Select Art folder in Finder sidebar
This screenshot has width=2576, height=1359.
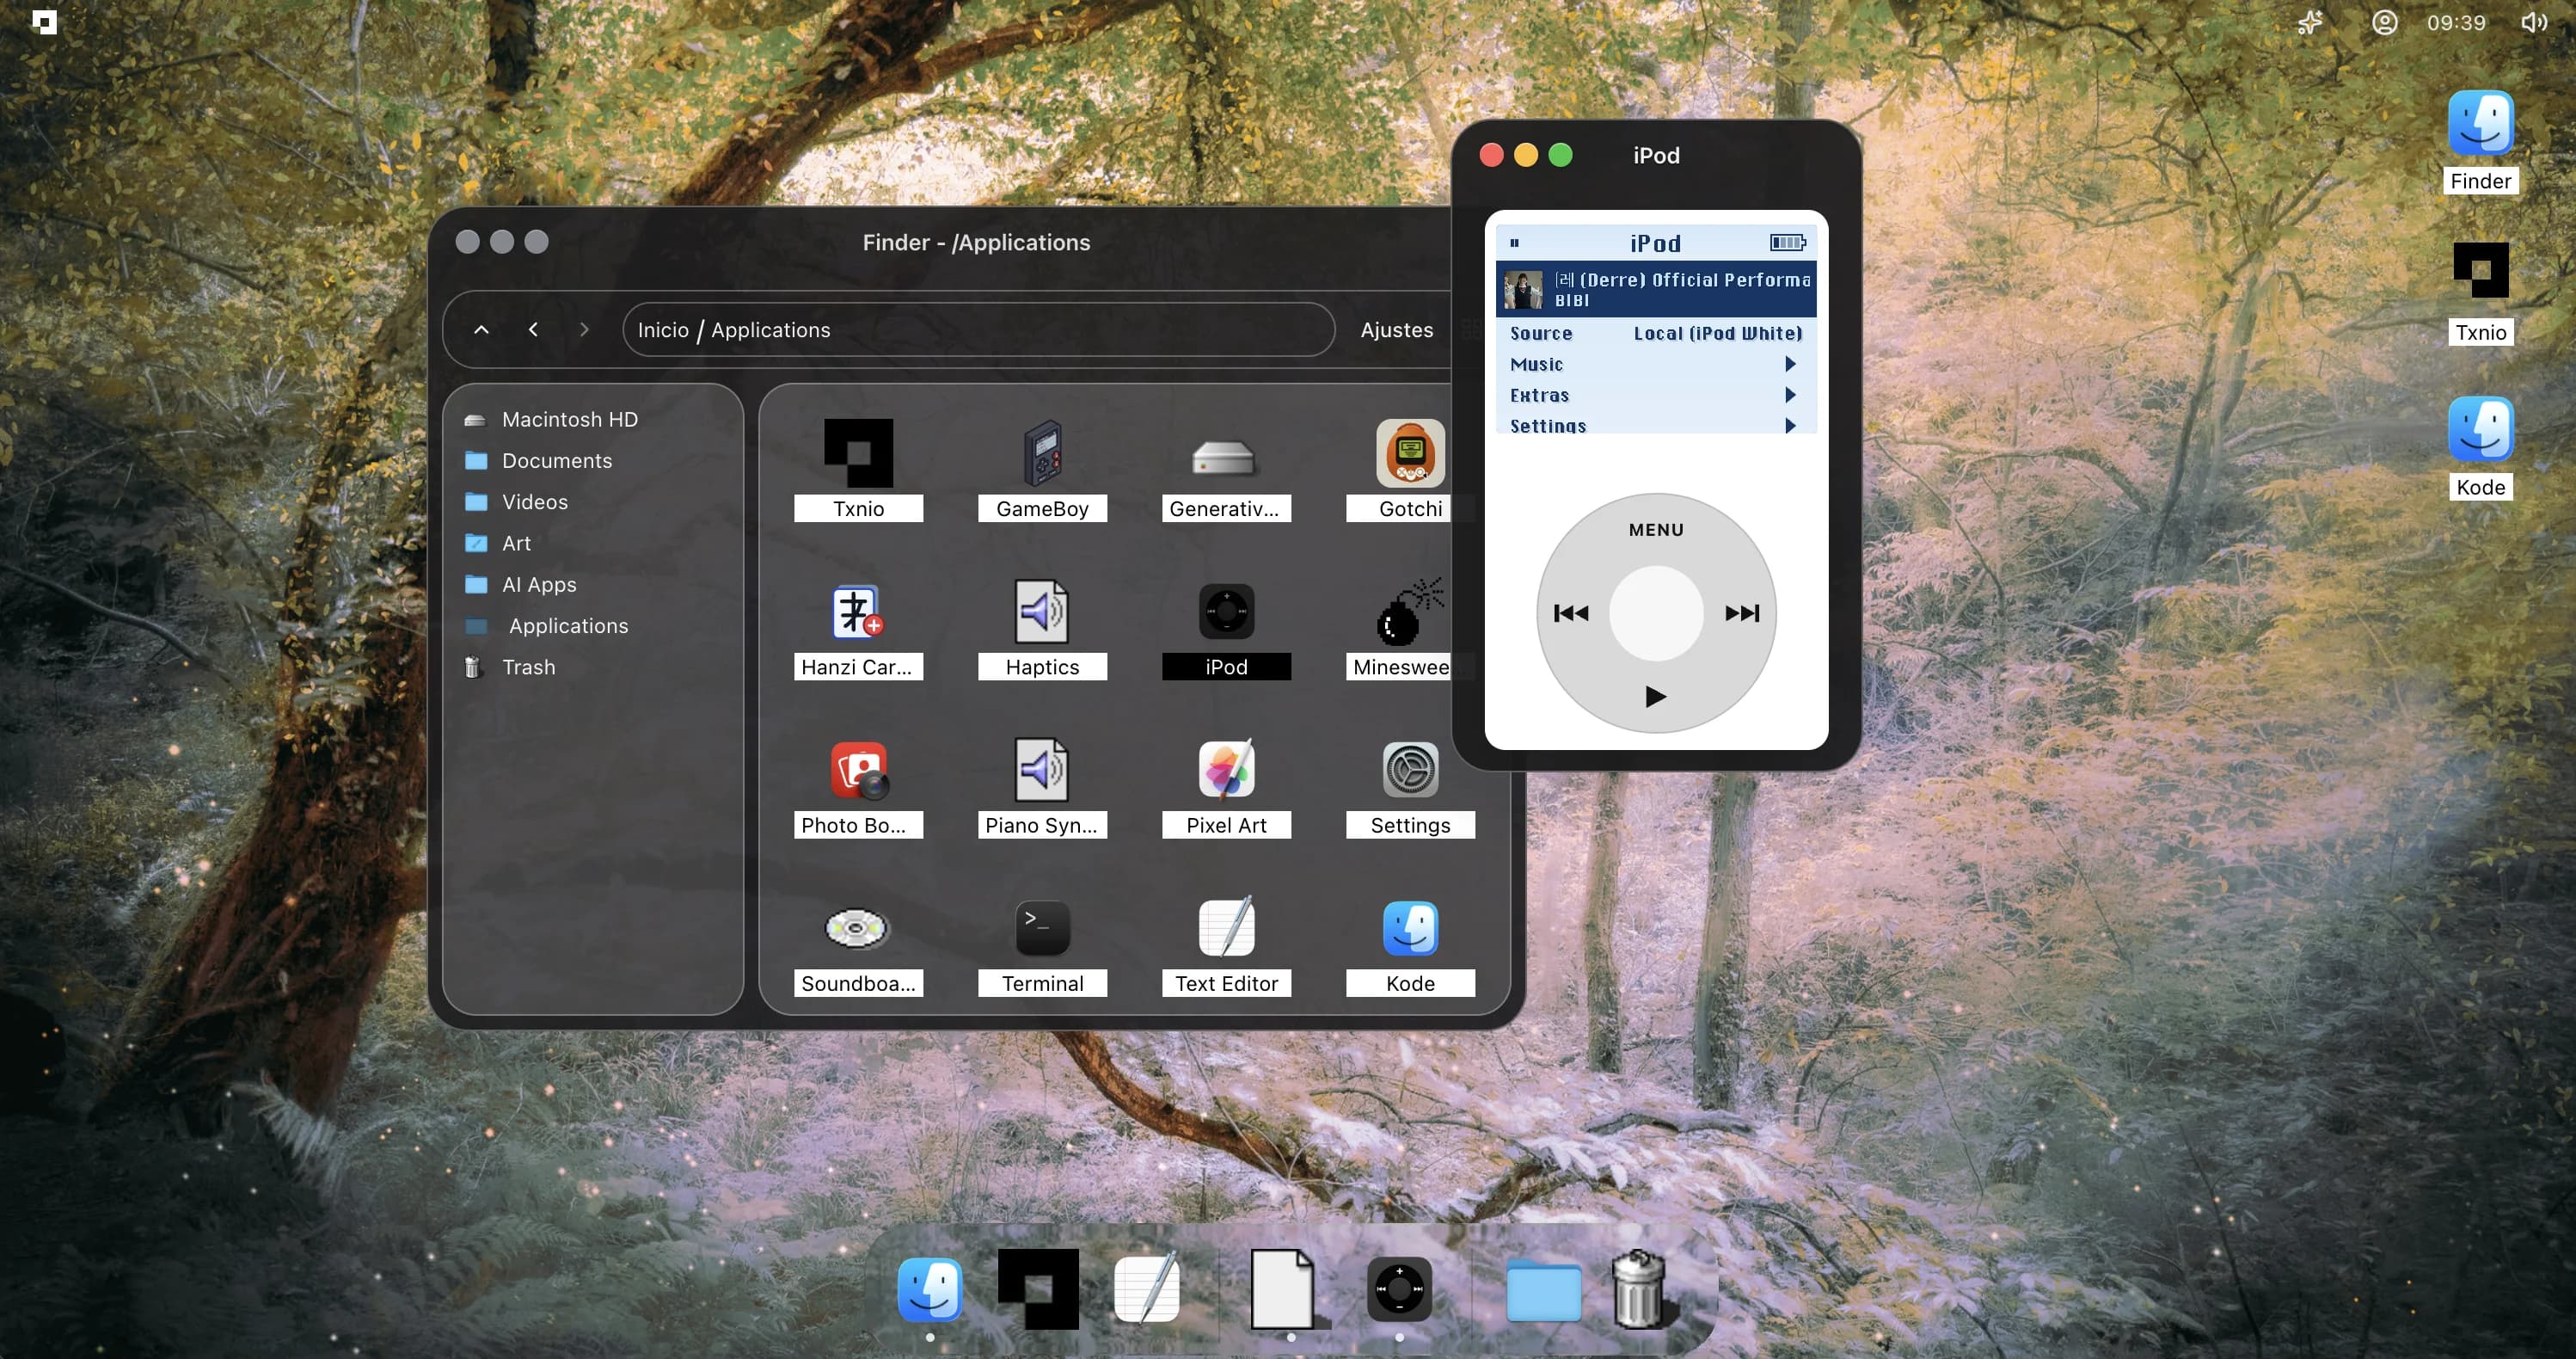pos(592,543)
